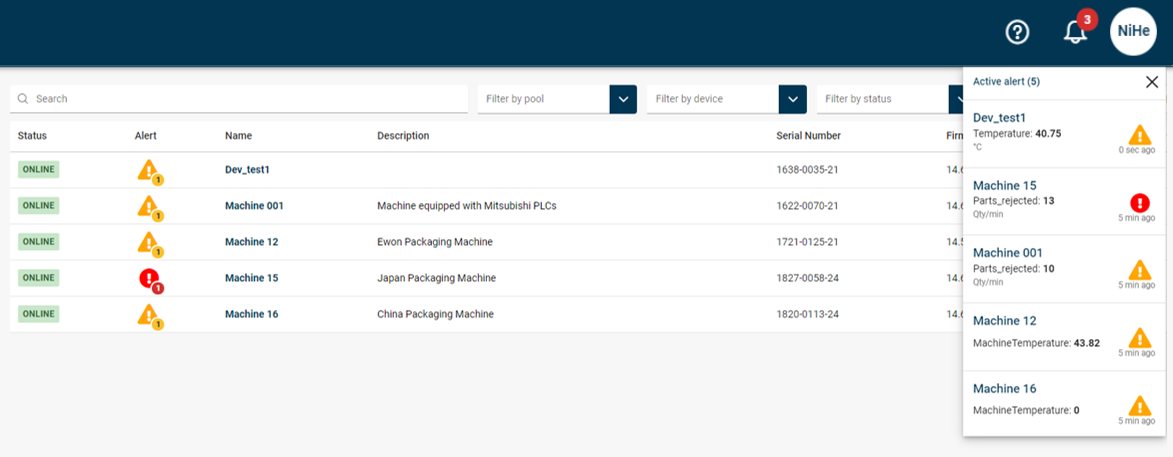Screen dimensions: 1173x457
Task: Click warning alert icon in Machine 001 row
Action: [148, 206]
